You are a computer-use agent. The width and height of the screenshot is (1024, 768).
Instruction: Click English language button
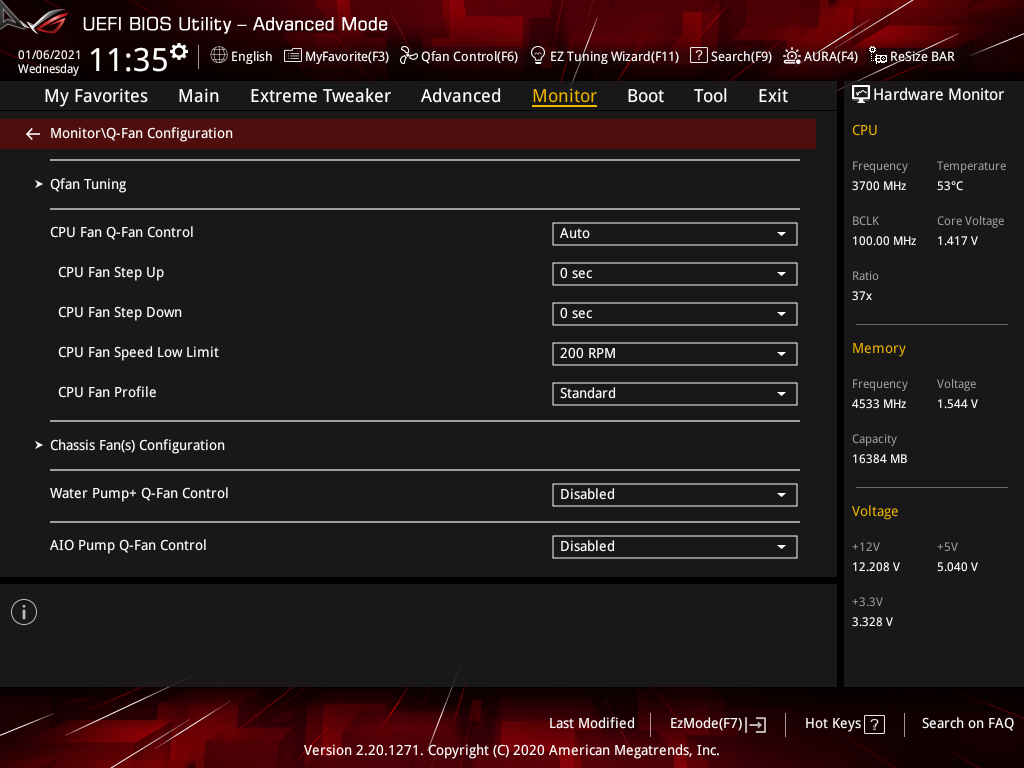pos(251,57)
